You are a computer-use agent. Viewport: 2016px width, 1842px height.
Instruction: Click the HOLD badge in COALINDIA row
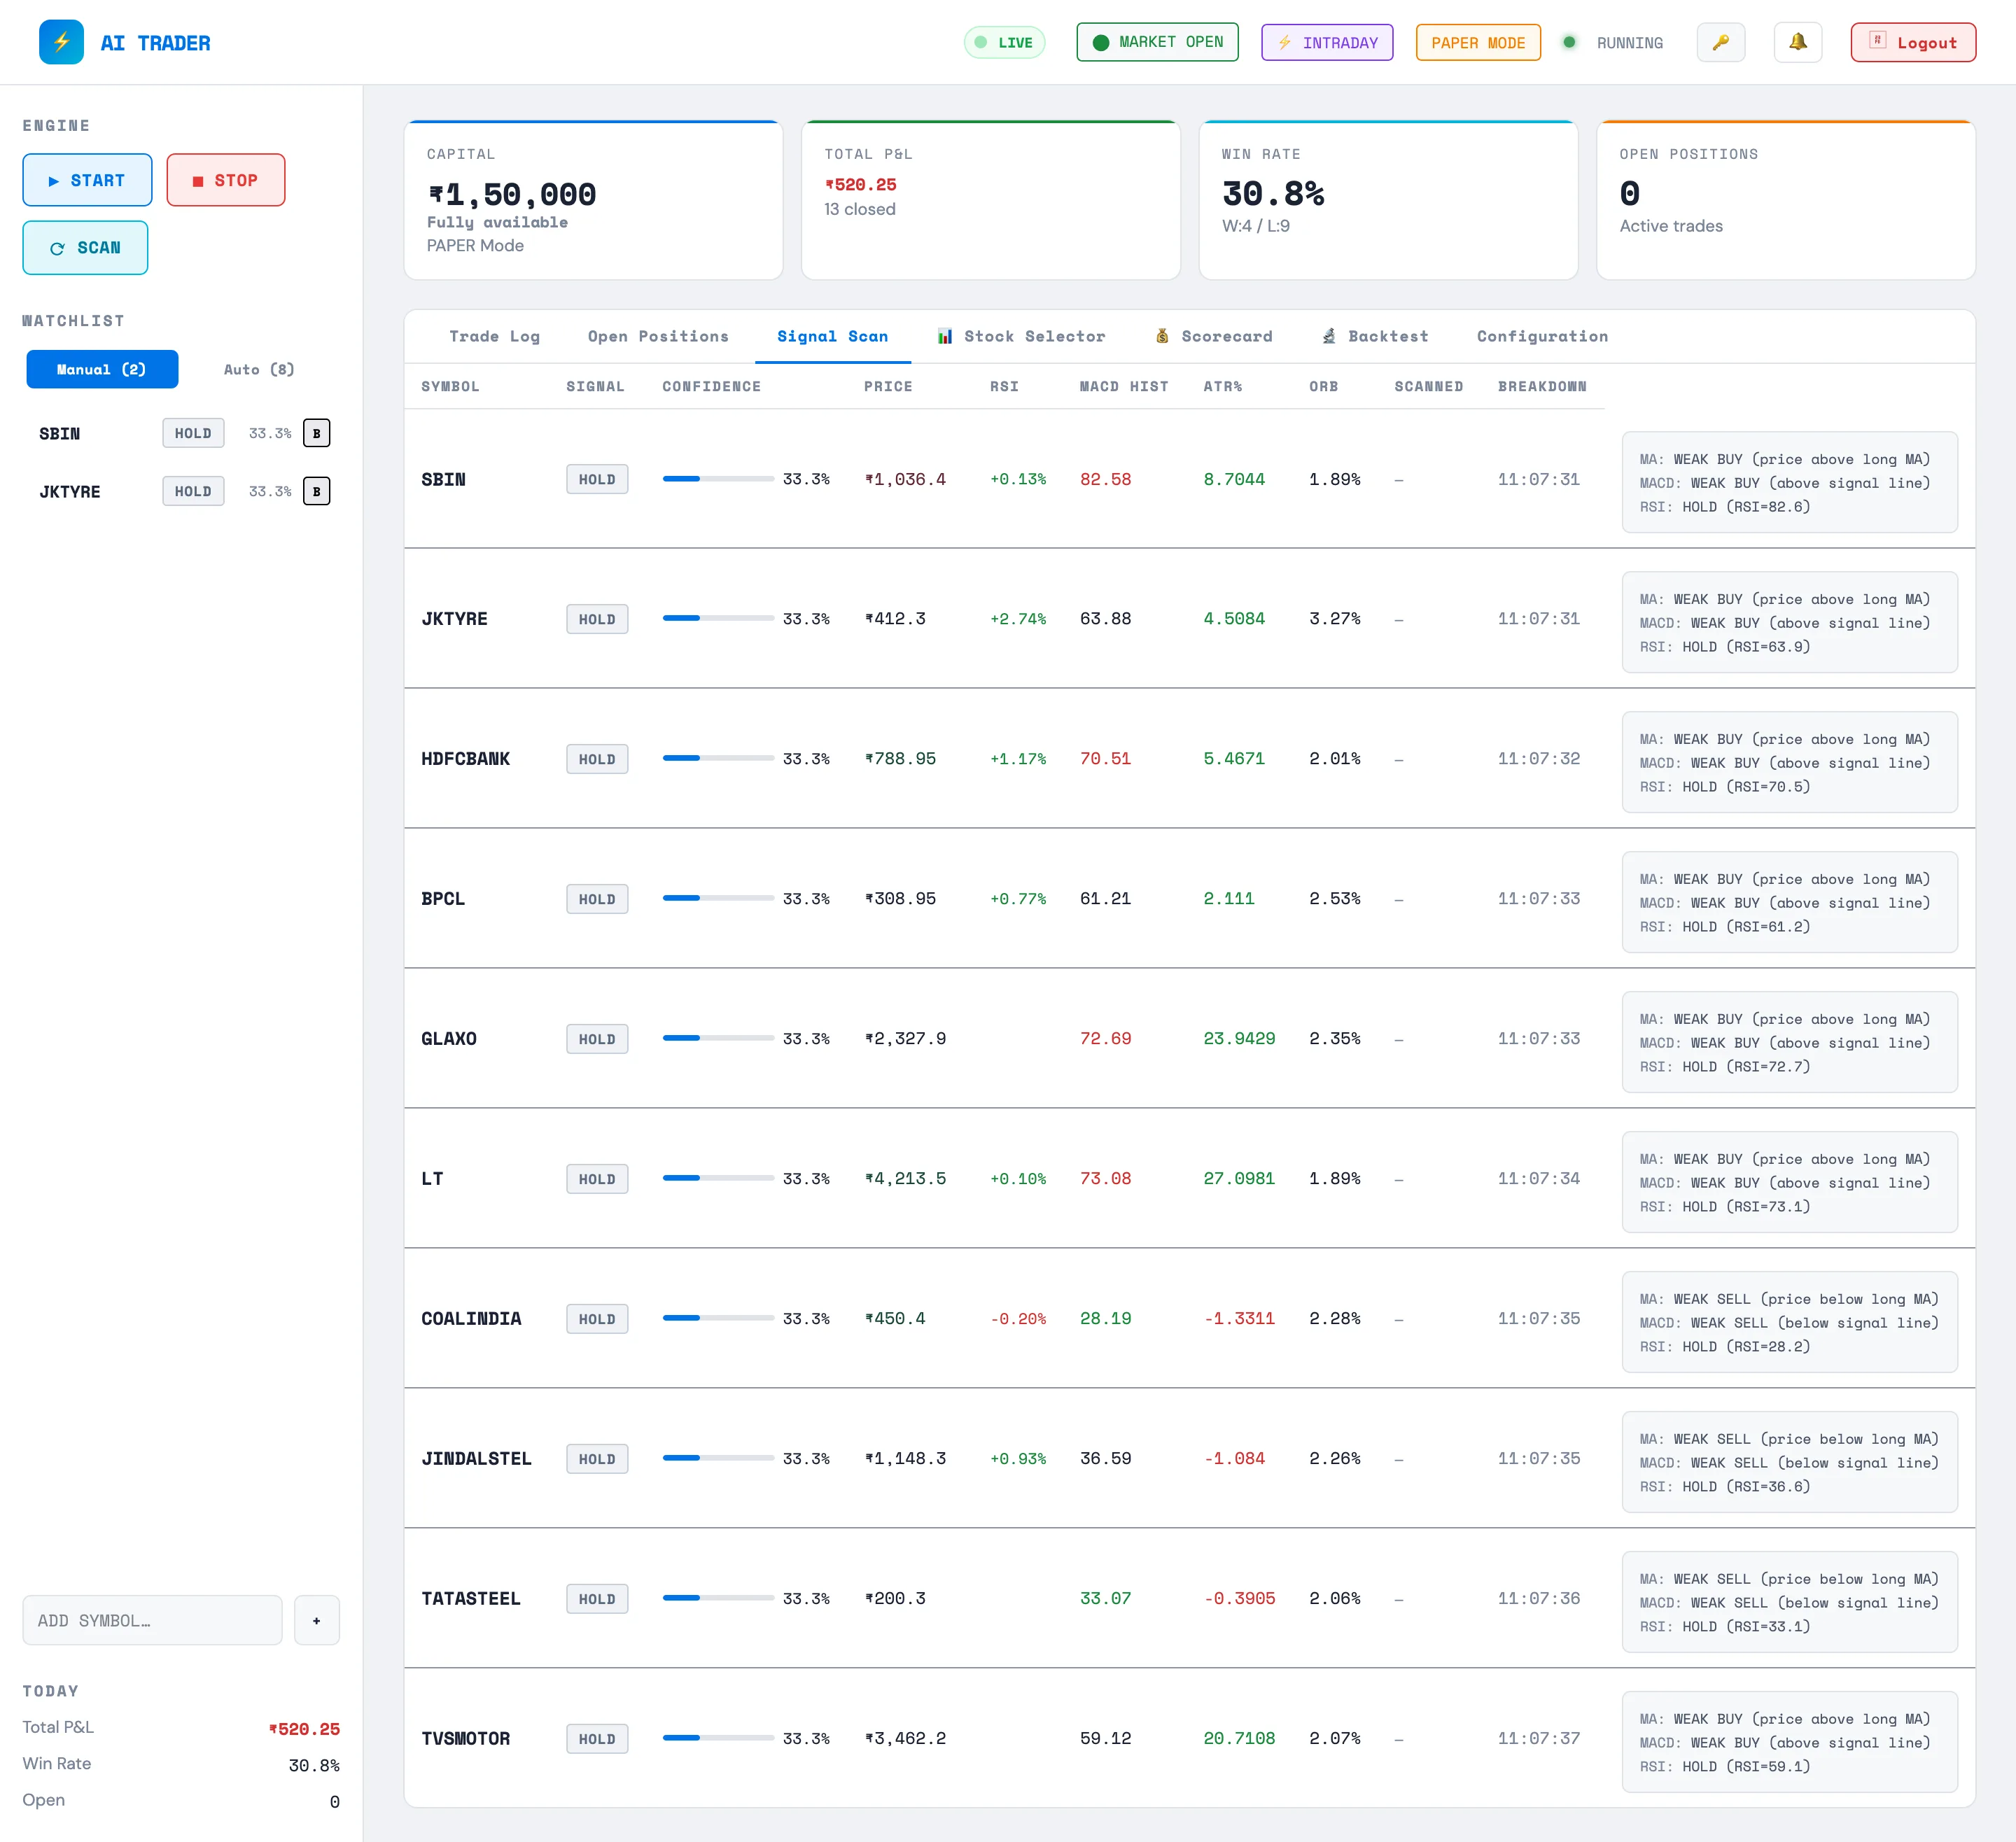(x=597, y=1318)
